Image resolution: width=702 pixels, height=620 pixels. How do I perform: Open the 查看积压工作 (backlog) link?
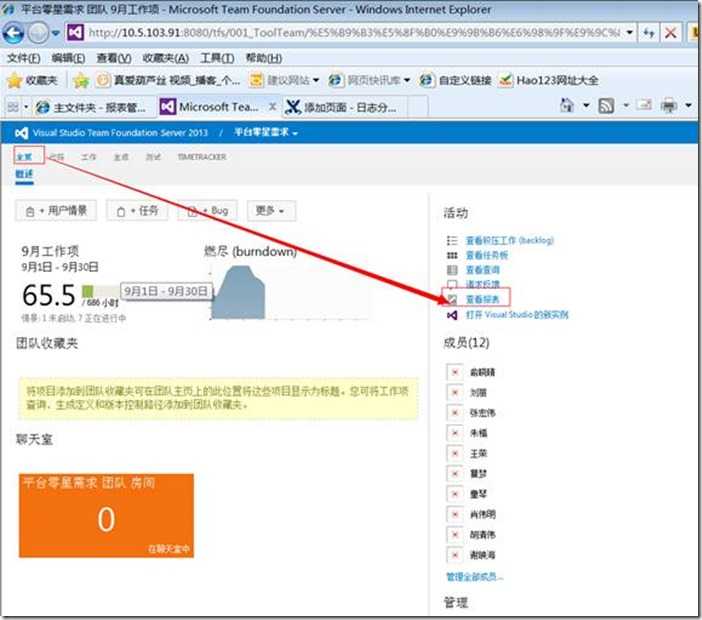point(509,240)
